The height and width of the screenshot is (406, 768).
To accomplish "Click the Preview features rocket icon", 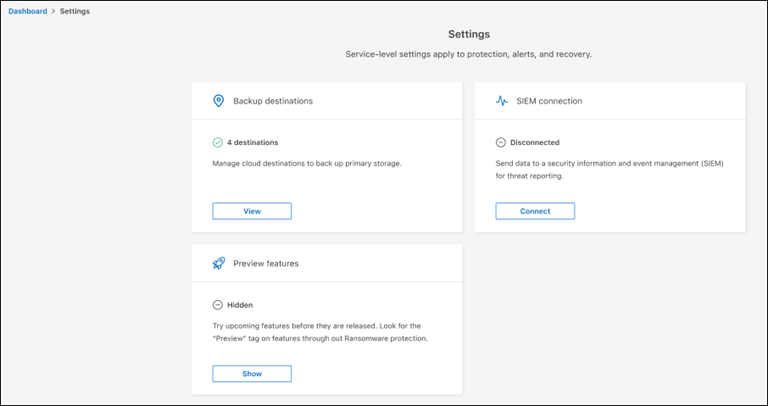I will pos(218,264).
